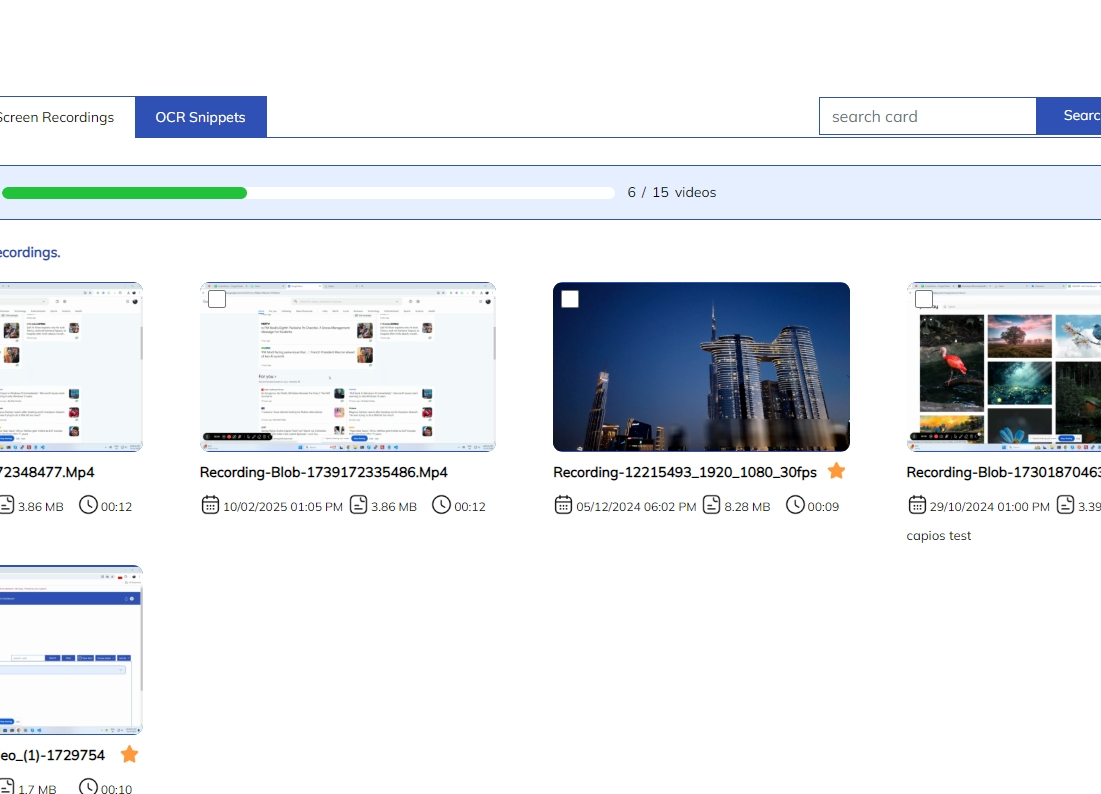Check the box on the capios test recording

coord(924,299)
